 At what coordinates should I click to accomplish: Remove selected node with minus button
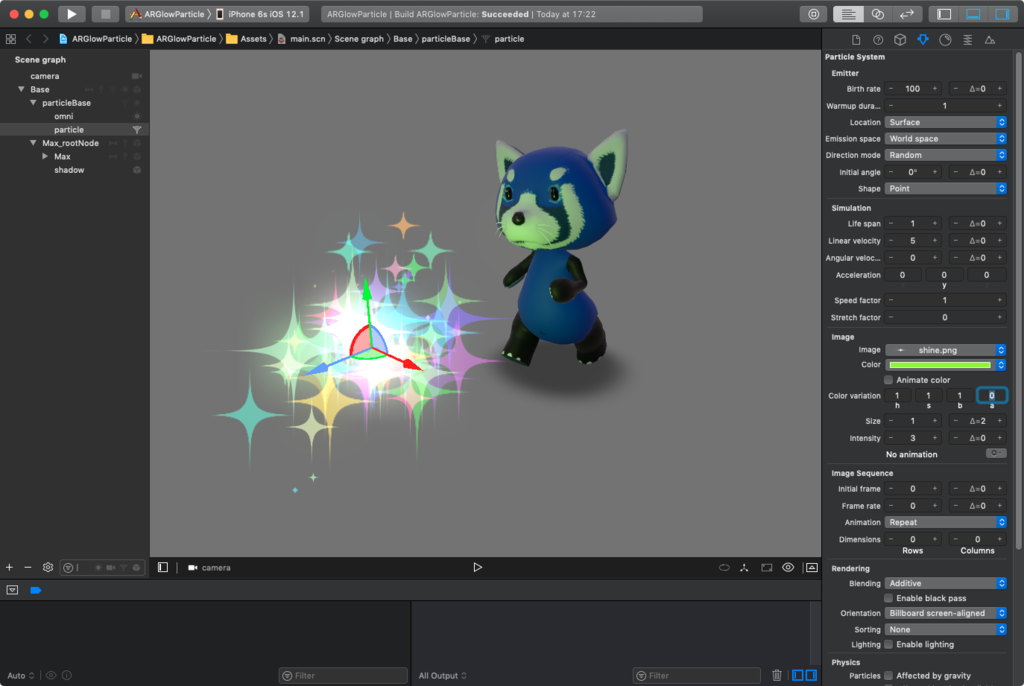pyautogui.click(x=27, y=568)
